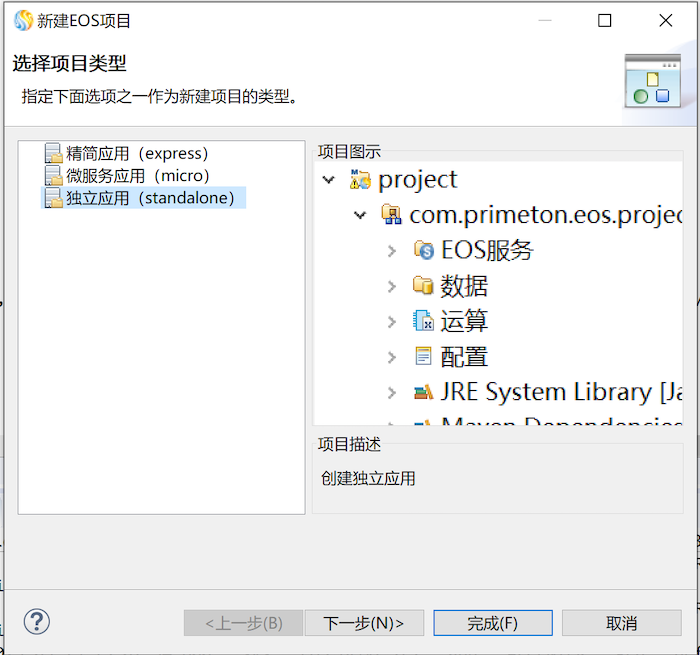The height and width of the screenshot is (655, 700).
Task: Collapse the project root node
Action: (328, 180)
